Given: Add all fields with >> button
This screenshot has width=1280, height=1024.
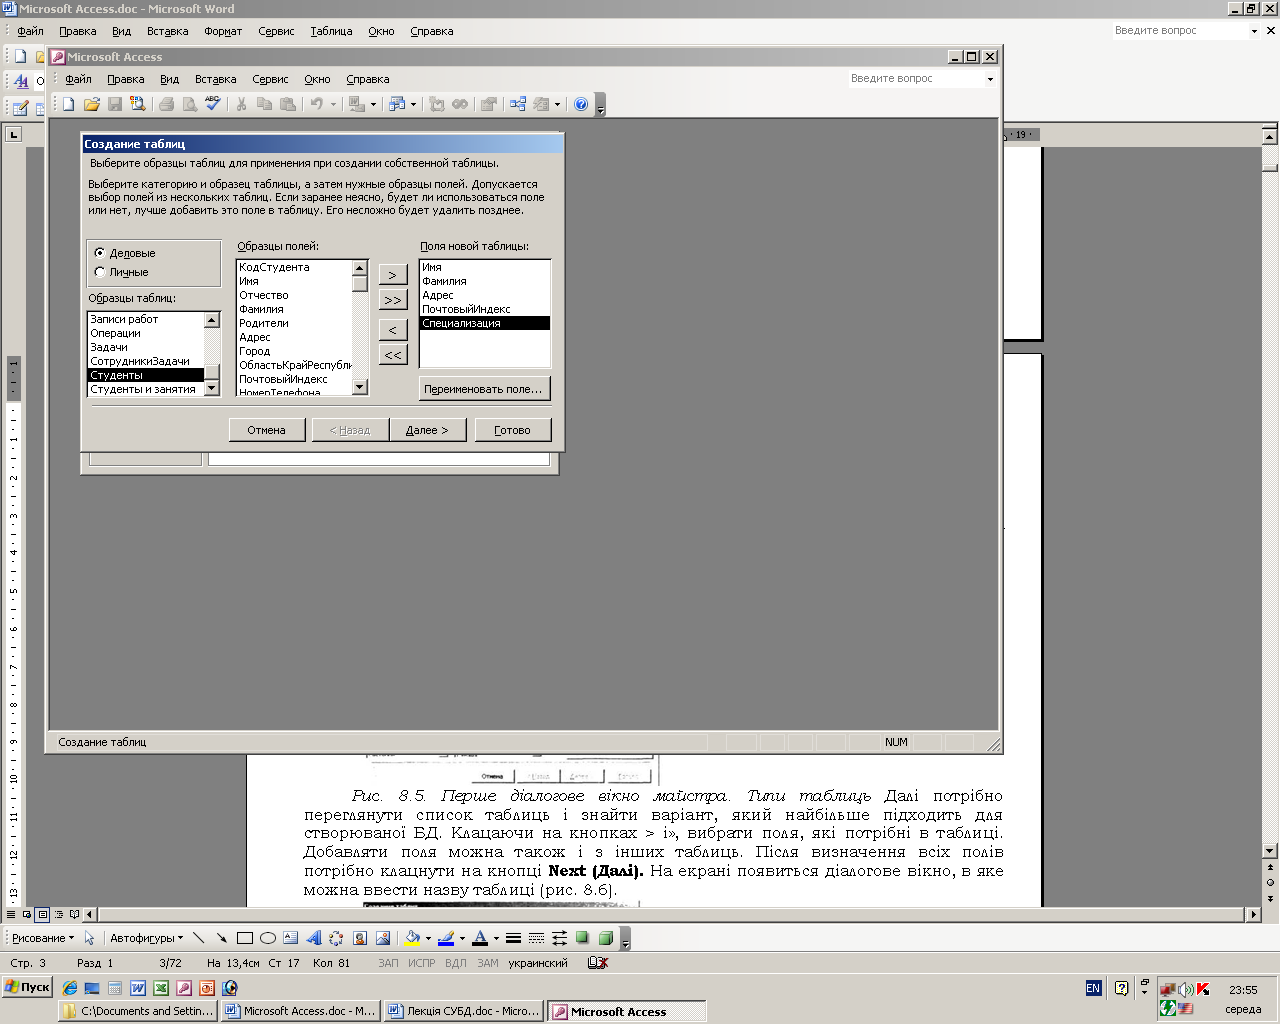Looking at the screenshot, I should coord(393,300).
